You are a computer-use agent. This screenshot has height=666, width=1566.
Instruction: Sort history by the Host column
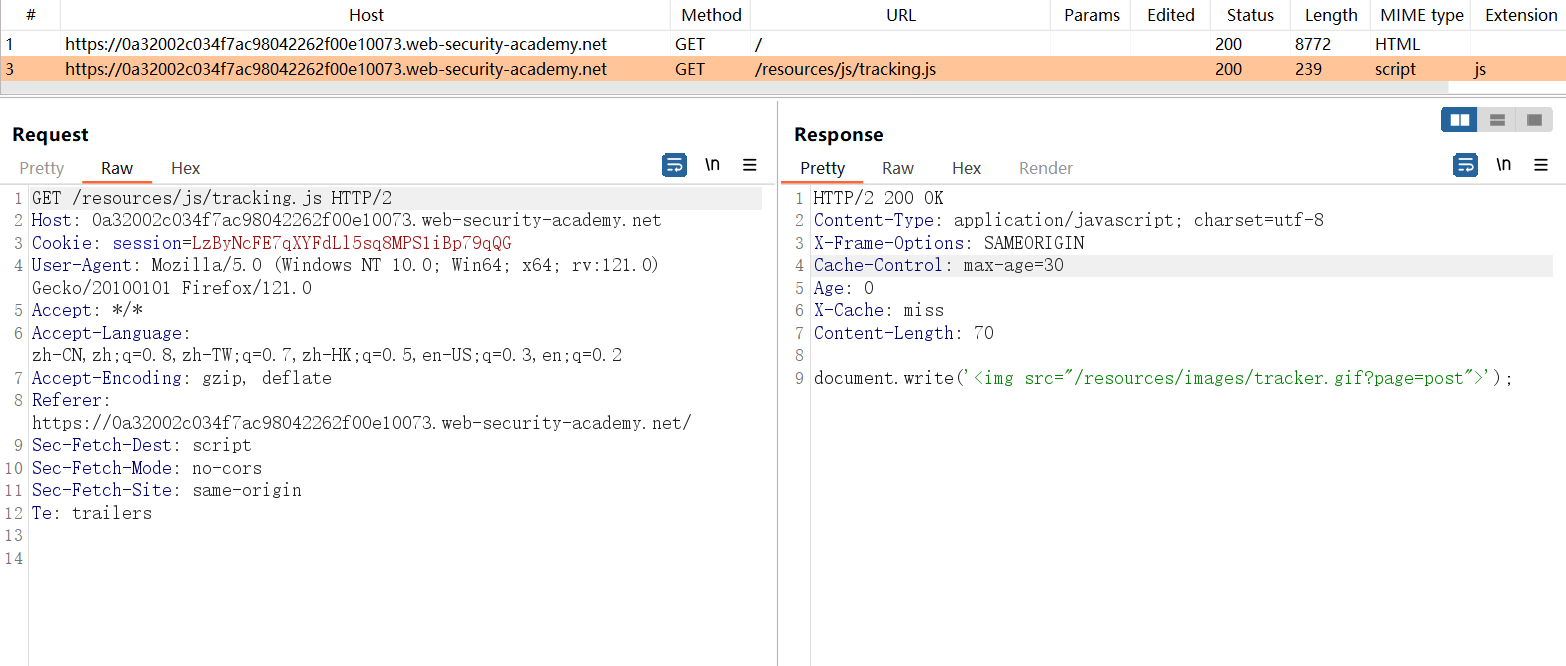(x=366, y=15)
